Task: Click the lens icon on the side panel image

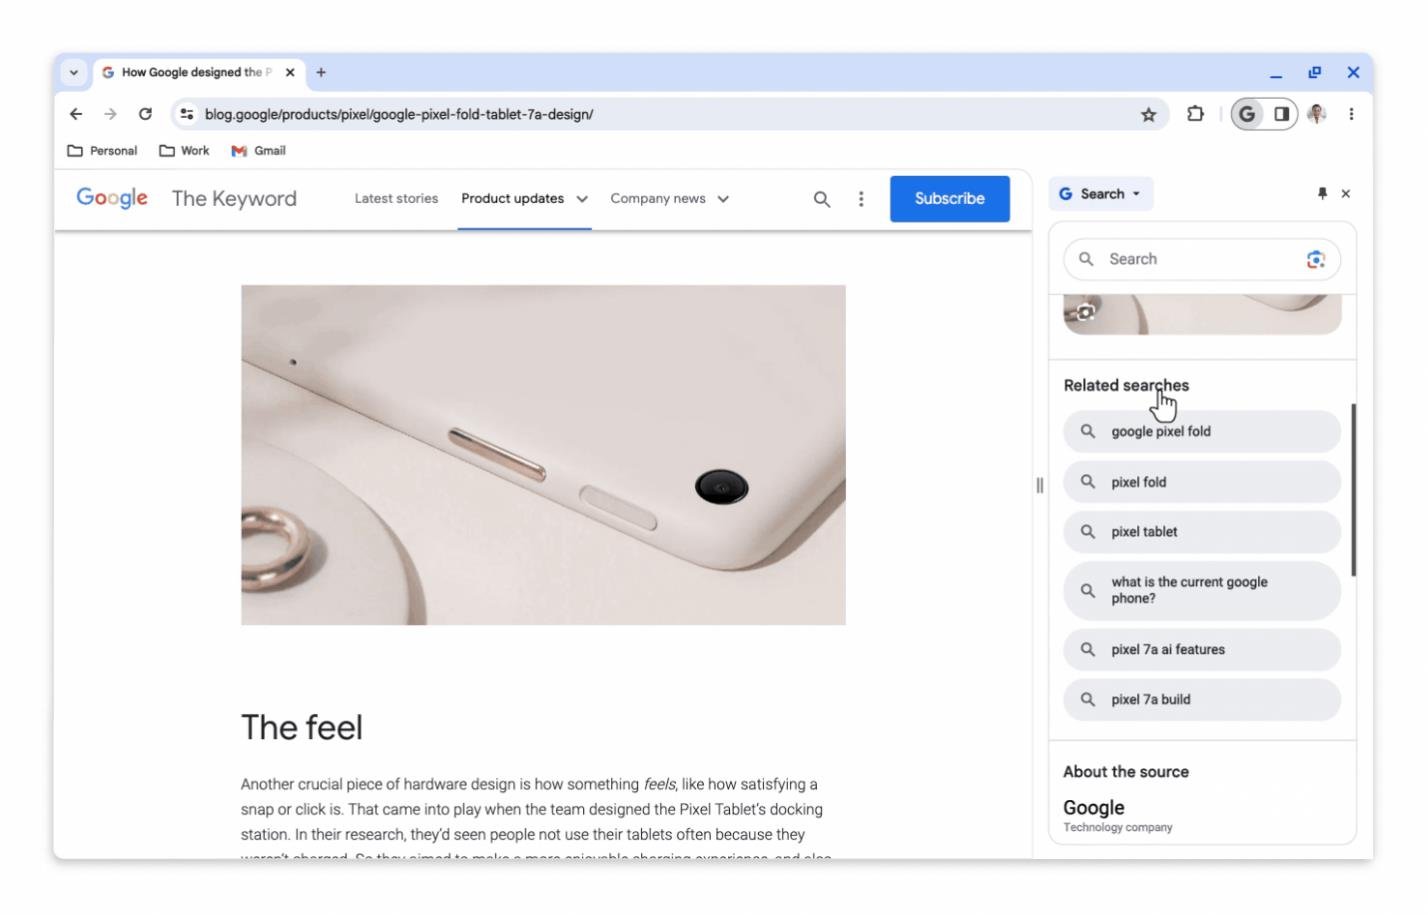Action: tap(1086, 312)
